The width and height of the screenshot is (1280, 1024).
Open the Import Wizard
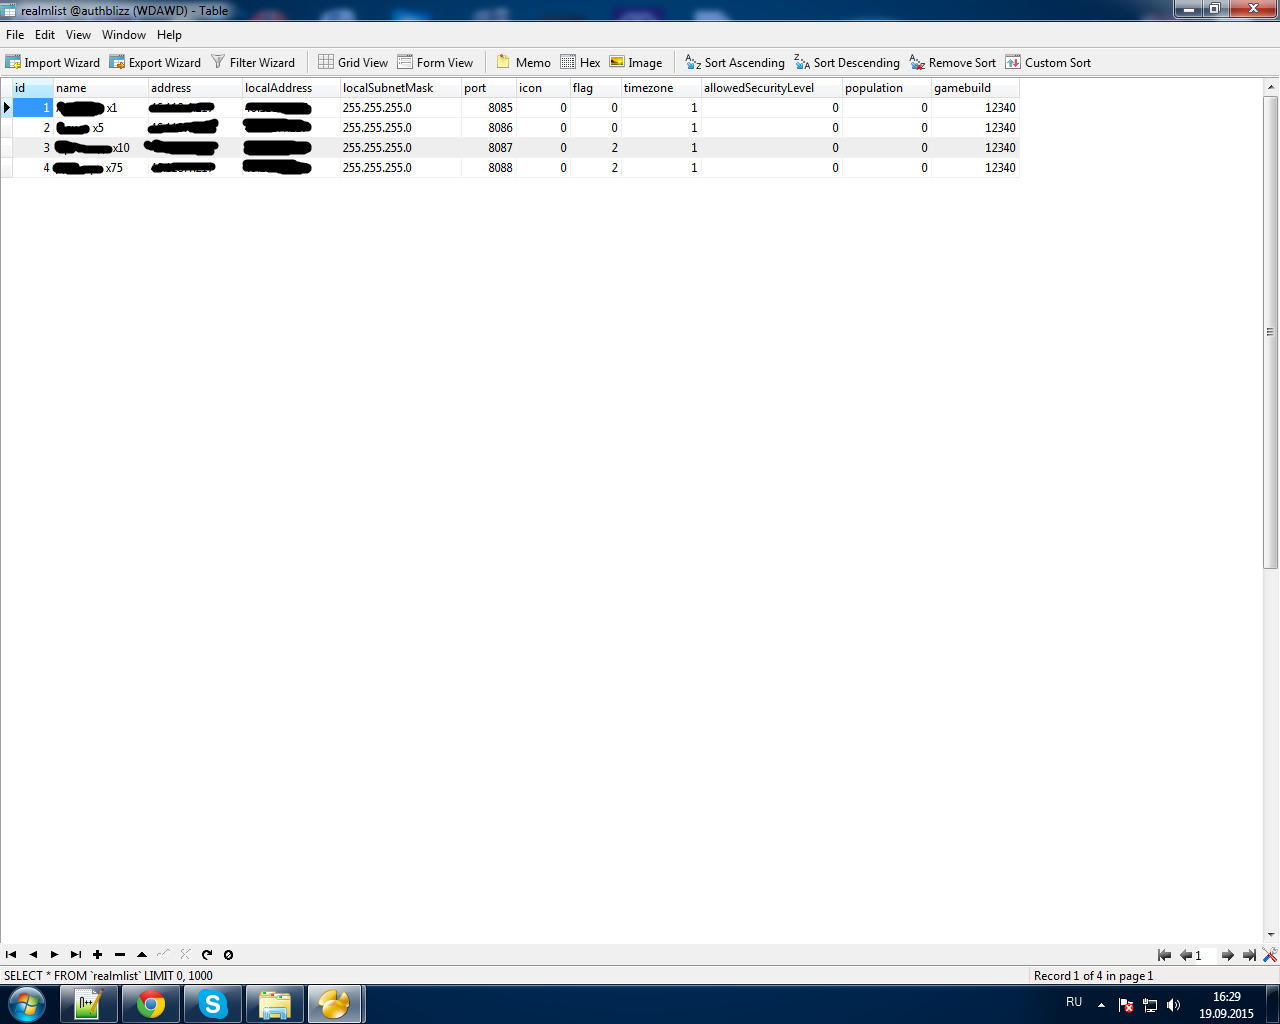coord(53,62)
